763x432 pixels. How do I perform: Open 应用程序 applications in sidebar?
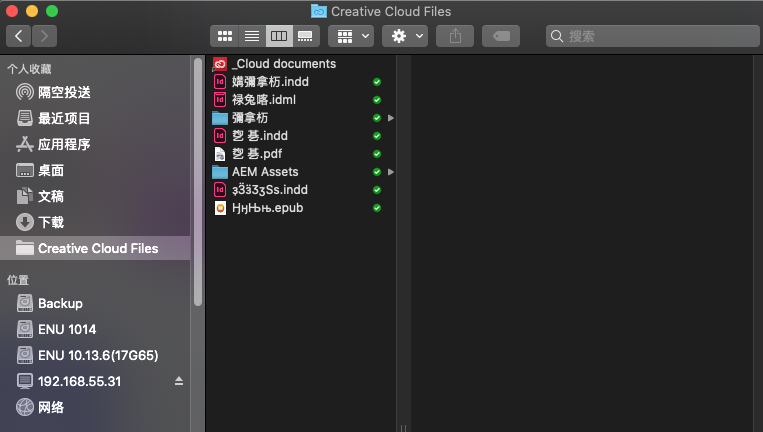tap(95, 144)
